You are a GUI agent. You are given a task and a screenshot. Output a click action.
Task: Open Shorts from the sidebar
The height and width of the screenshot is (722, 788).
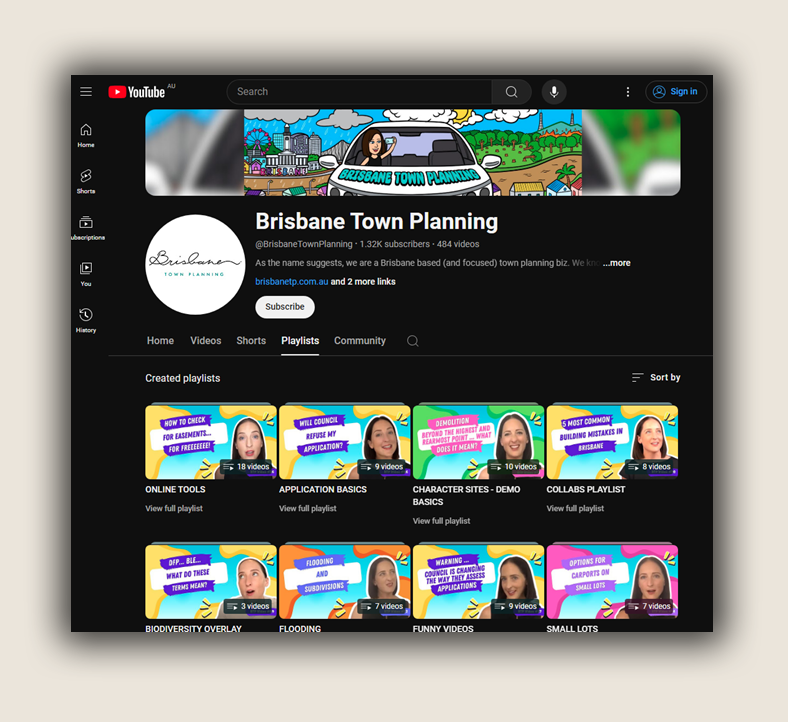[86, 181]
